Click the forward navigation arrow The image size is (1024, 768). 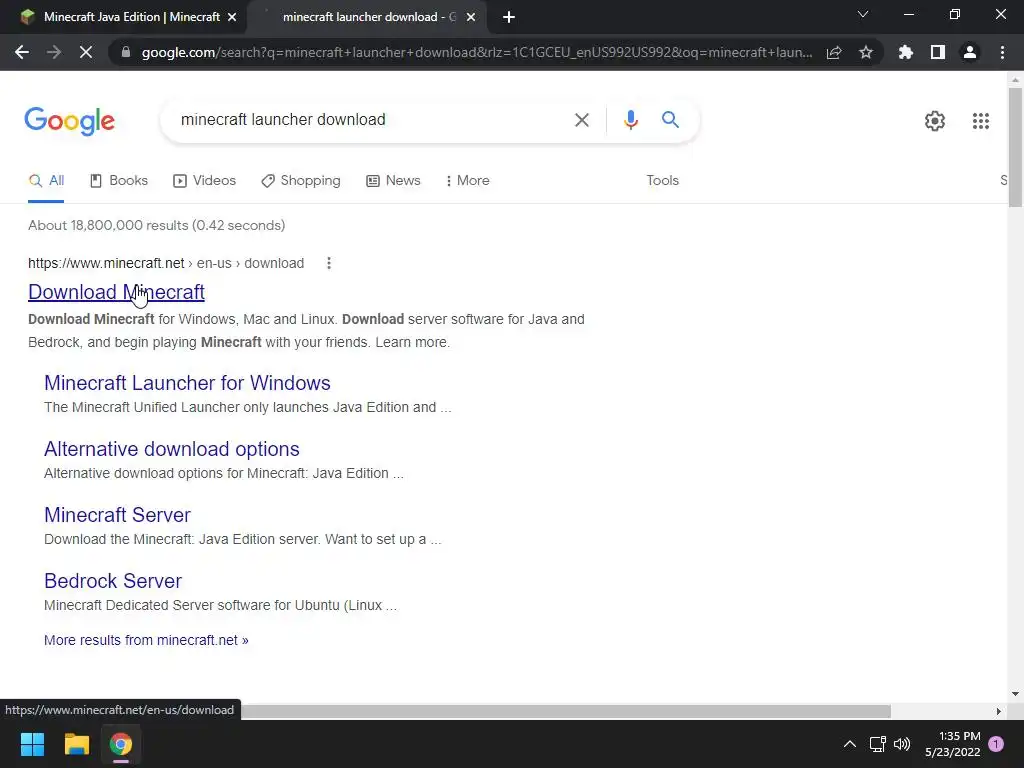click(x=54, y=52)
